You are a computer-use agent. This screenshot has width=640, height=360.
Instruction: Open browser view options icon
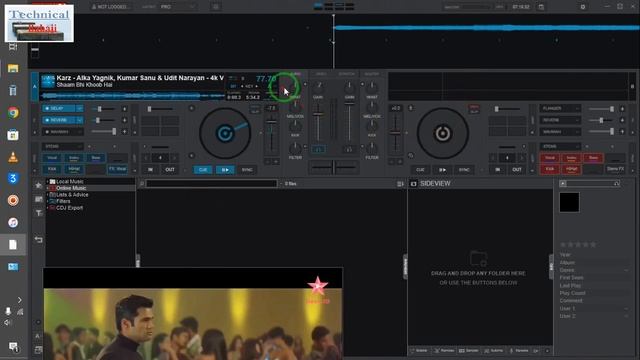coord(400,184)
